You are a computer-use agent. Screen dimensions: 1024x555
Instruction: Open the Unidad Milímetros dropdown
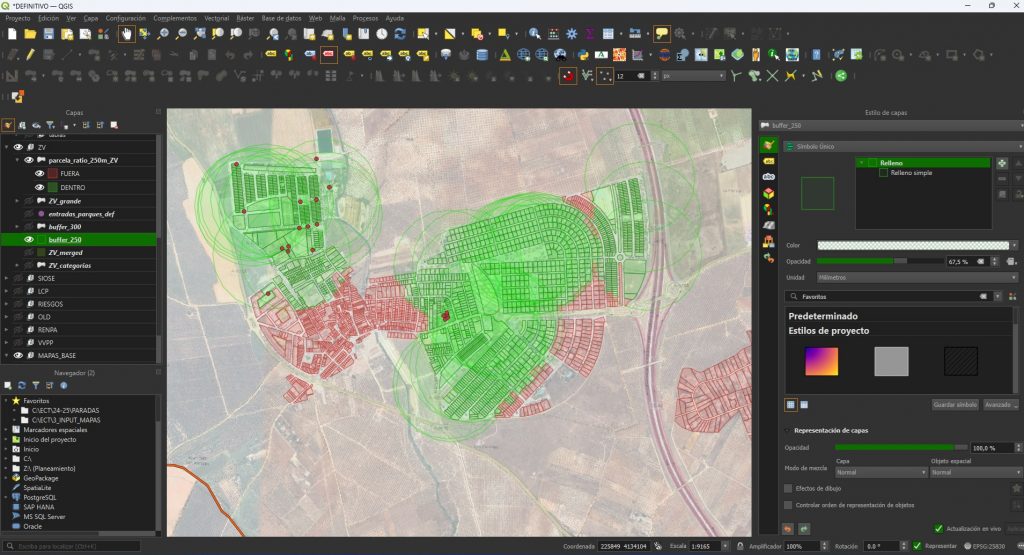[x=914, y=277]
